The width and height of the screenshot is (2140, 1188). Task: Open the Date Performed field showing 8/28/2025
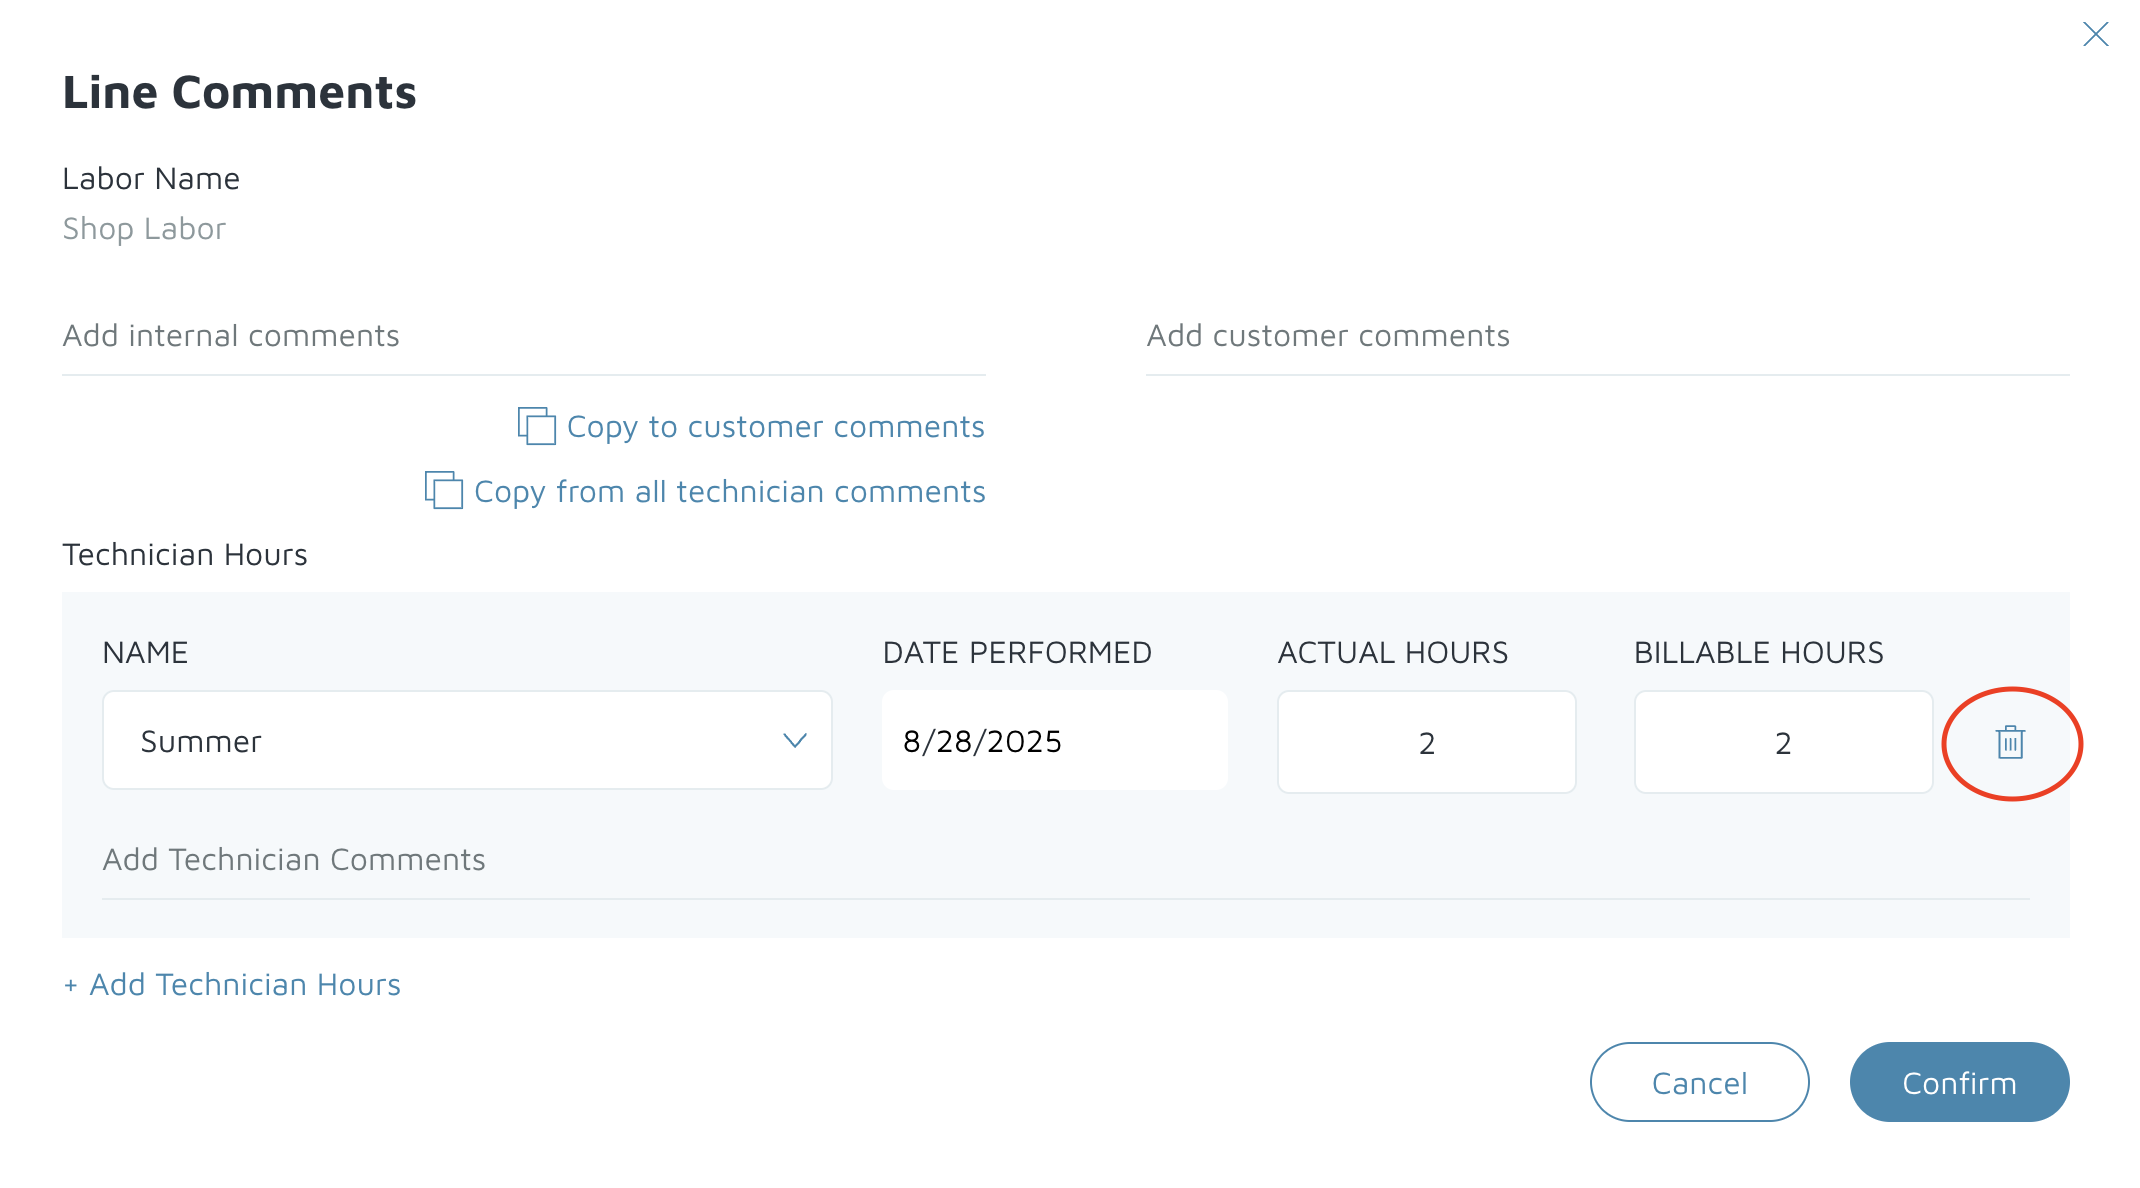pyautogui.click(x=1053, y=741)
